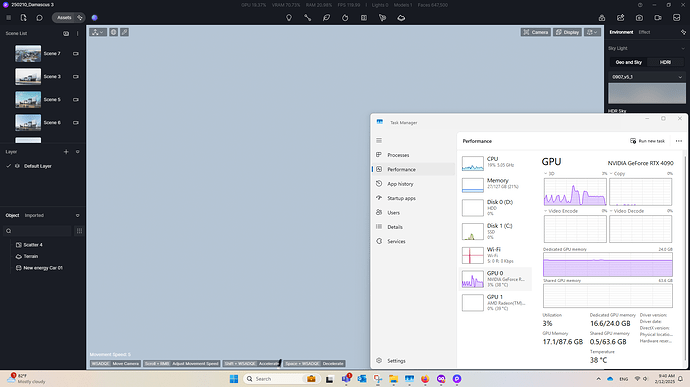690x387 pixels.
Task: Select the light bulb lighting tool
Action: [x=289, y=18]
